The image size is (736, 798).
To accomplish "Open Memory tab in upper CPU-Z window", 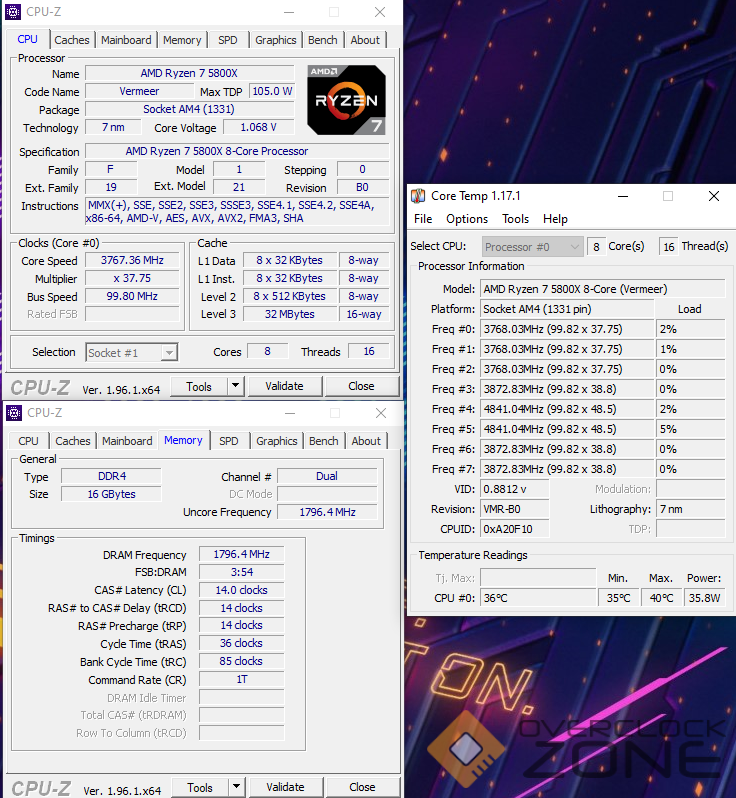I will 182,40.
